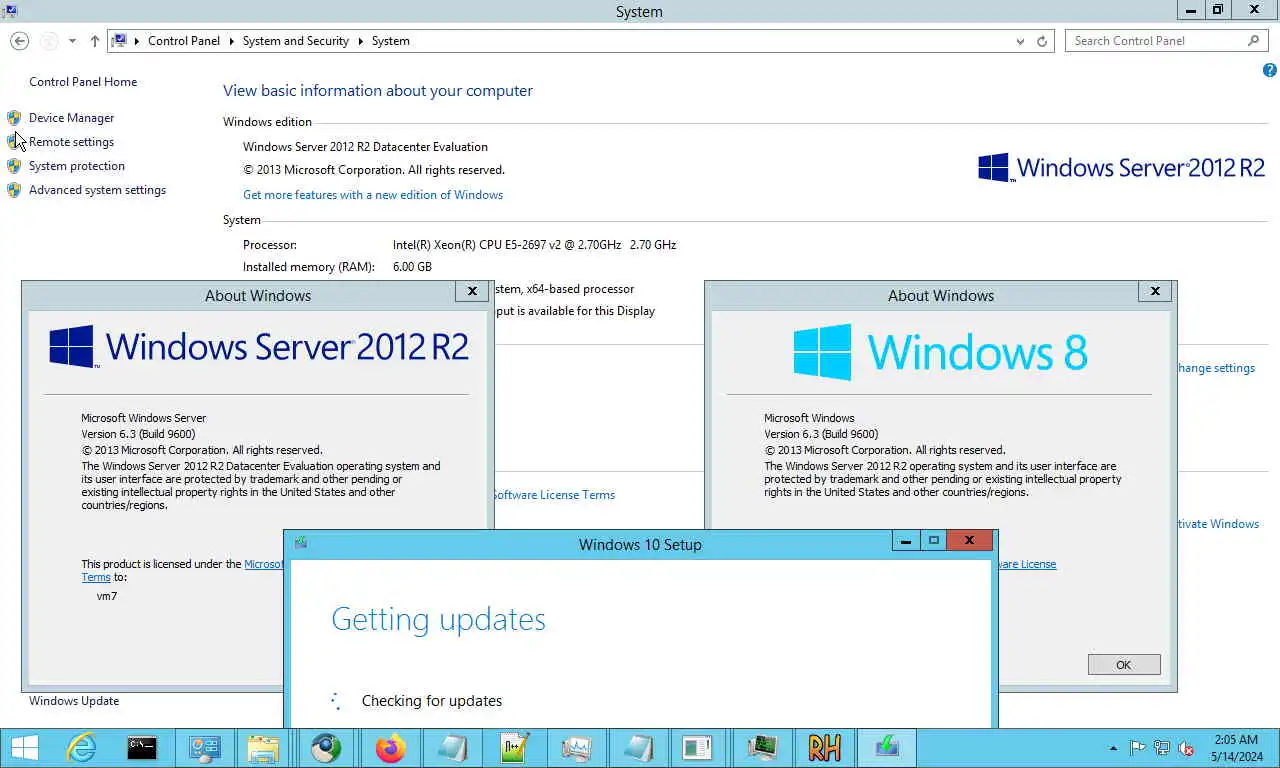Click the Forward navigation arrow
This screenshot has height=768, width=1280.
(x=49, y=41)
